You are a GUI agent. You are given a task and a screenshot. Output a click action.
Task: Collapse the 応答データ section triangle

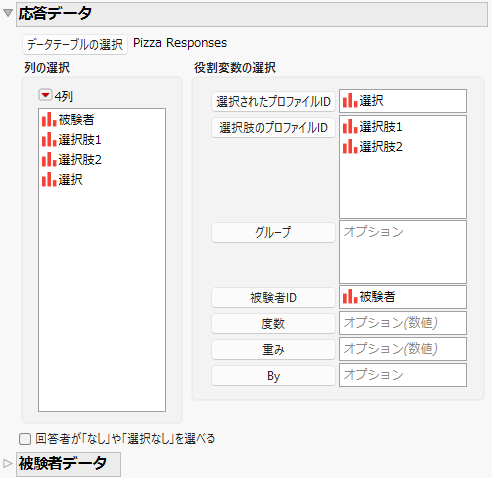(8, 13)
